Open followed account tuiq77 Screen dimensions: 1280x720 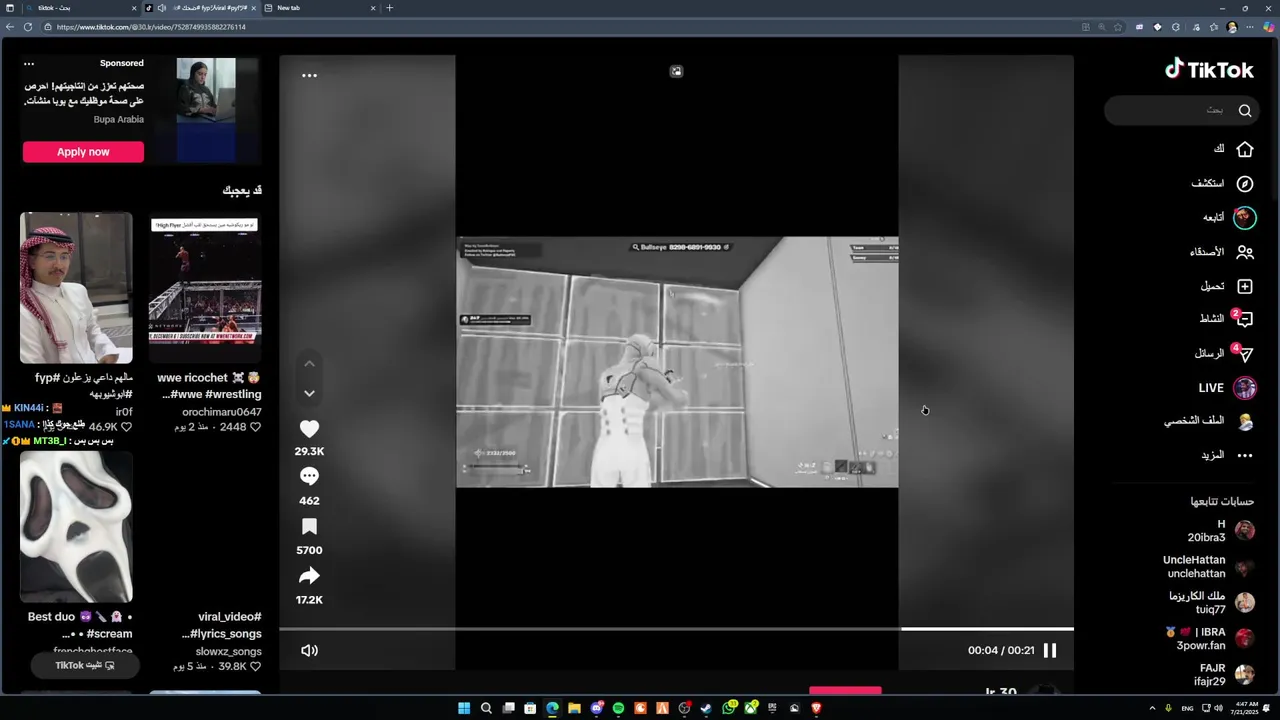tap(1211, 603)
